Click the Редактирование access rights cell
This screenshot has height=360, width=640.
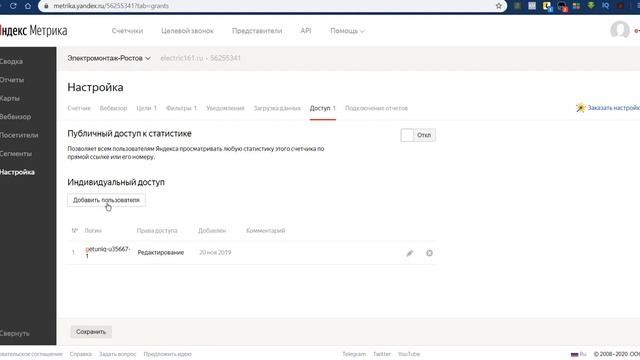tap(161, 253)
